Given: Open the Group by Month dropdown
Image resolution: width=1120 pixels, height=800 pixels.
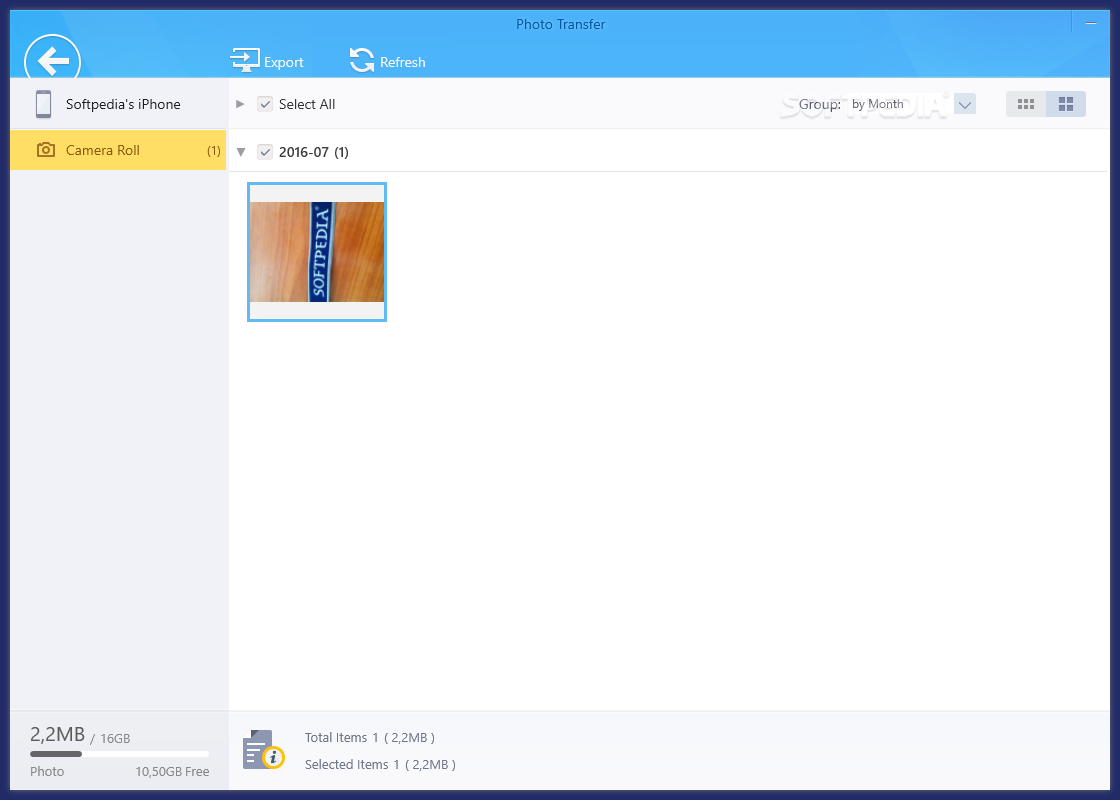Looking at the screenshot, I should (965, 104).
